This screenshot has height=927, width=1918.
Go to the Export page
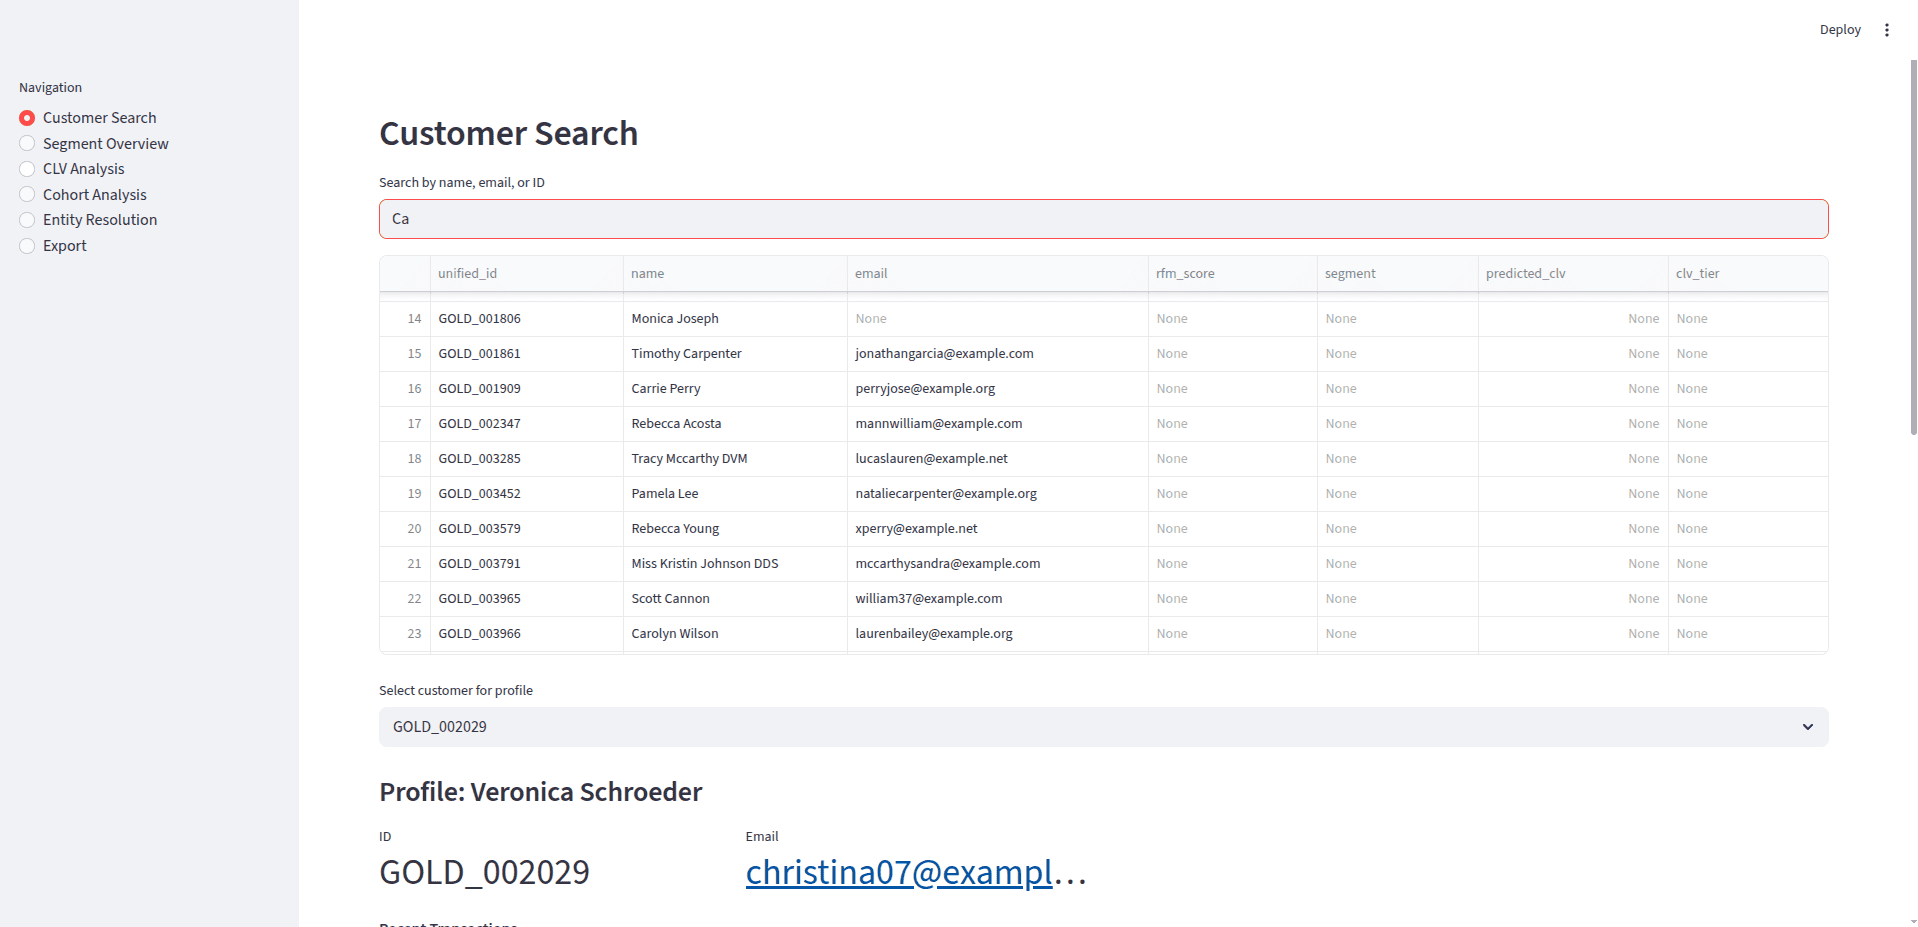64,245
